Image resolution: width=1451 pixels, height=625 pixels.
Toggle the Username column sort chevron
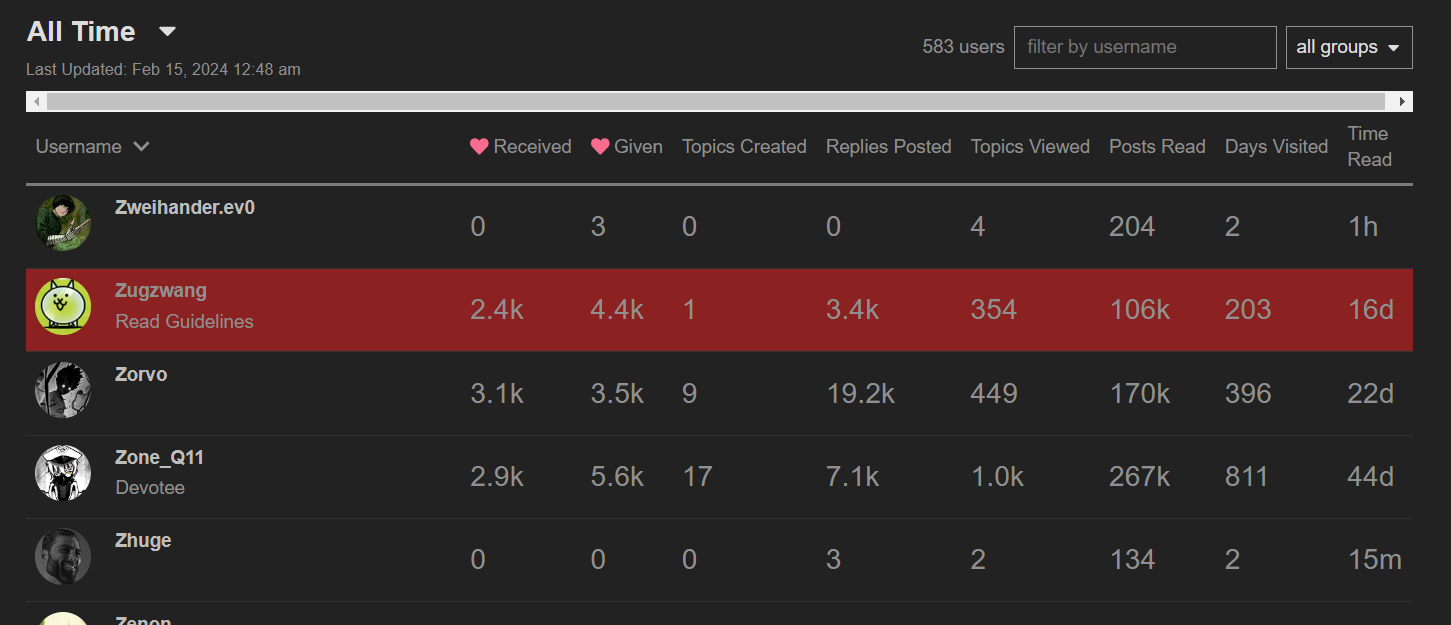[x=141, y=147]
